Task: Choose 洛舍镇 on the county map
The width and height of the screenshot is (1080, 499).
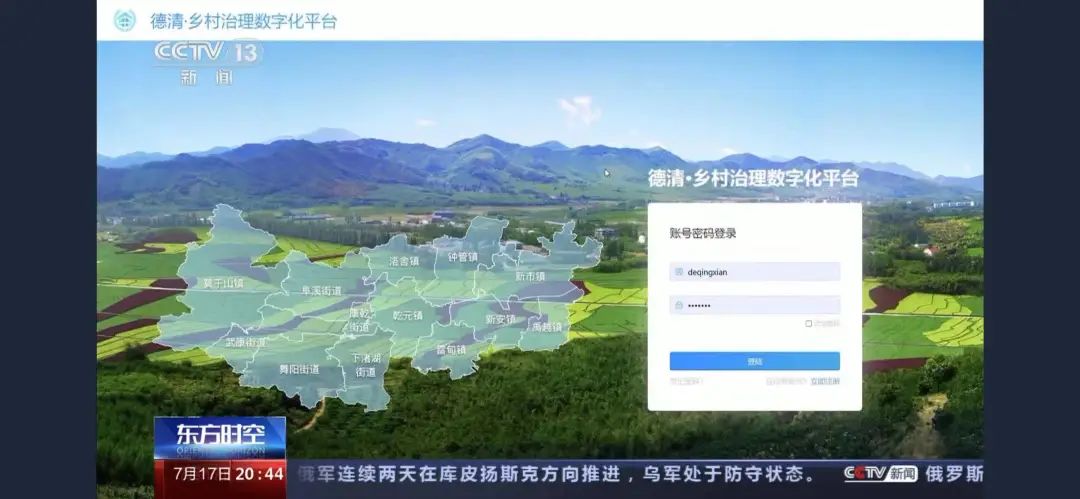Action: (403, 260)
